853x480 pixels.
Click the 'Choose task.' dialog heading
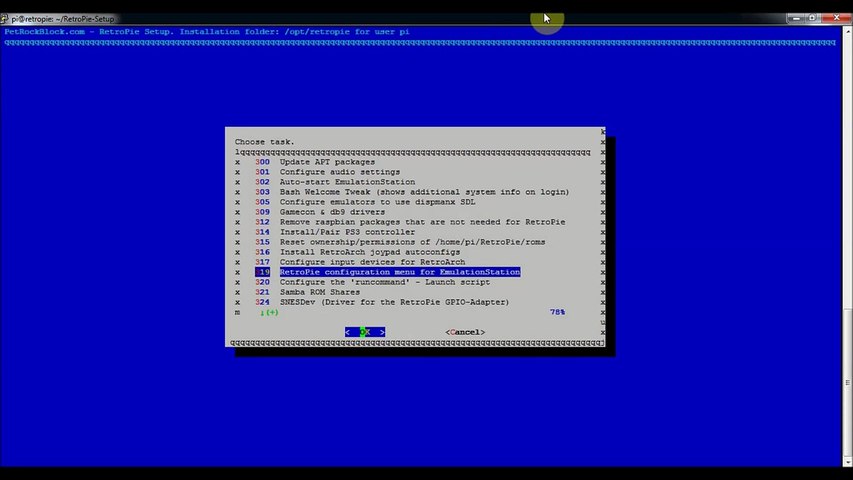tap(264, 141)
